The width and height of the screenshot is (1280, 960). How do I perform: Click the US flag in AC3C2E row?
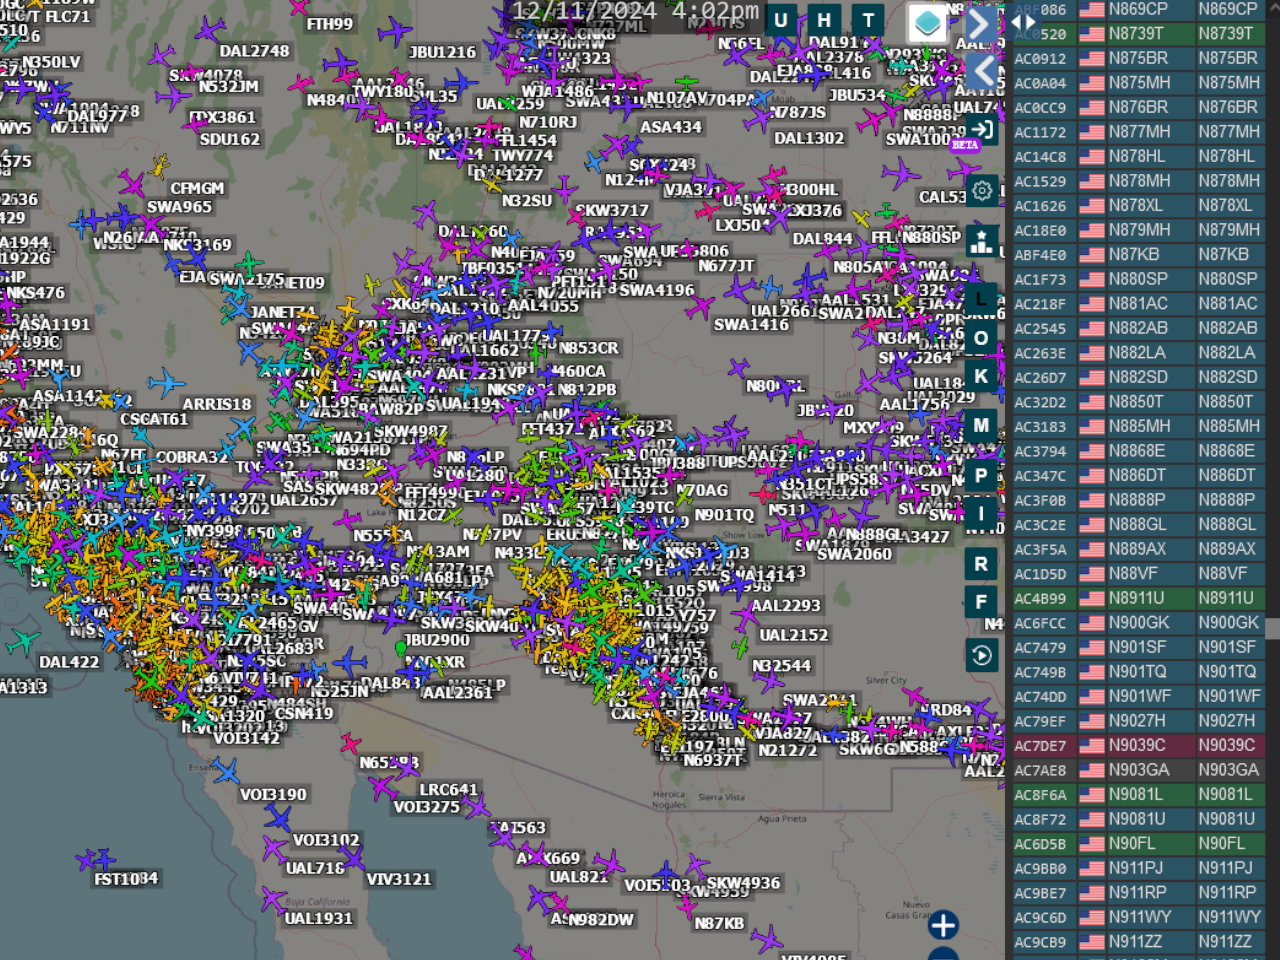[1092, 524]
